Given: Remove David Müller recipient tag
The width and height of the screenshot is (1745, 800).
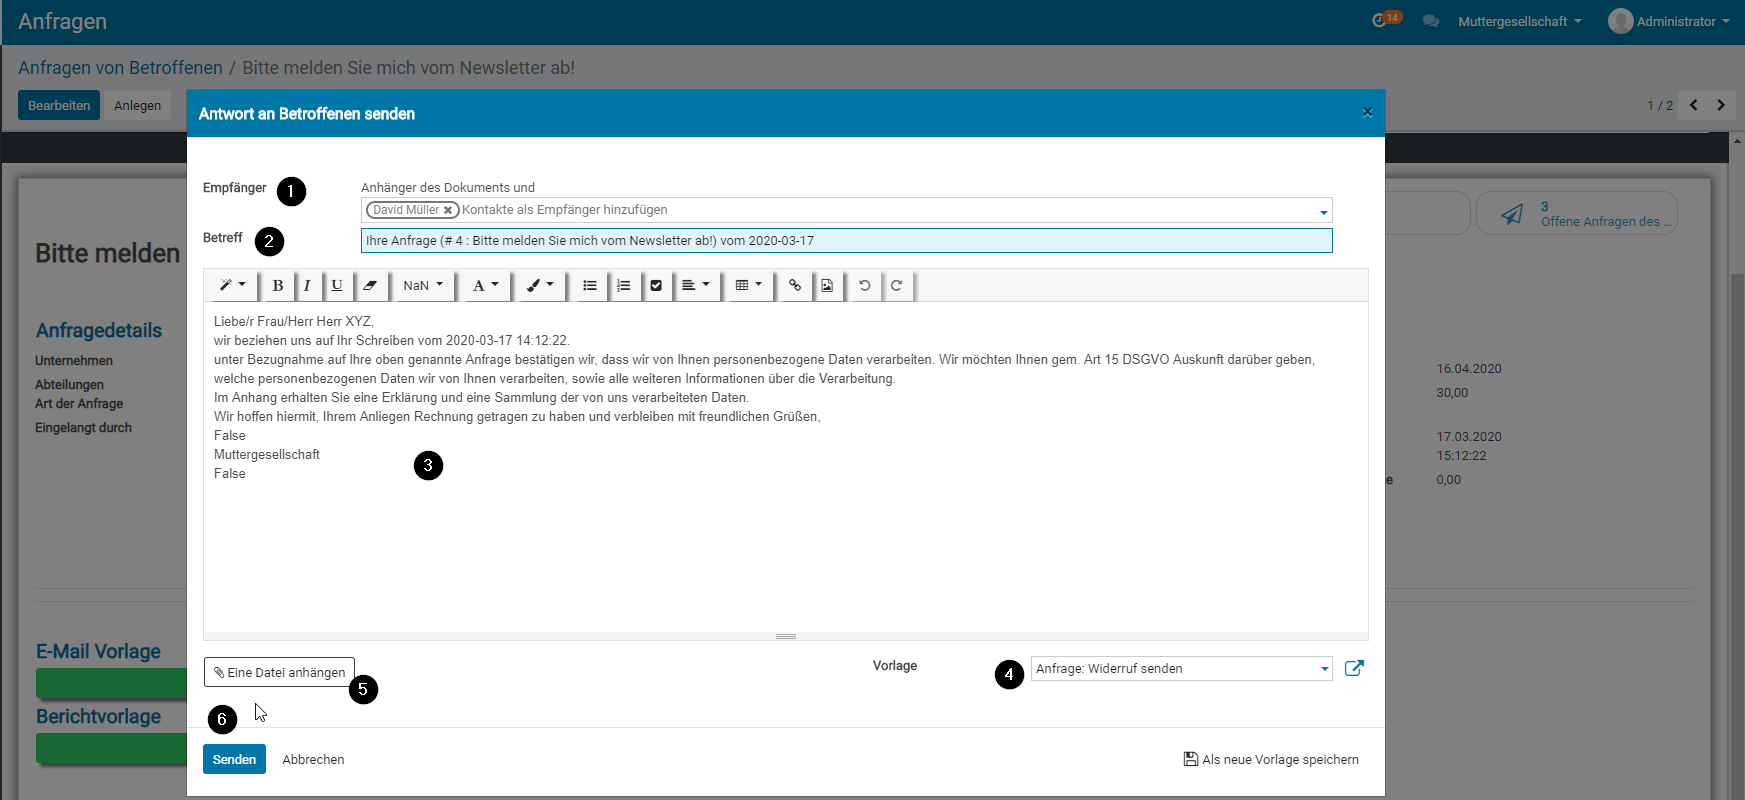Looking at the screenshot, I should [x=449, y=210].
